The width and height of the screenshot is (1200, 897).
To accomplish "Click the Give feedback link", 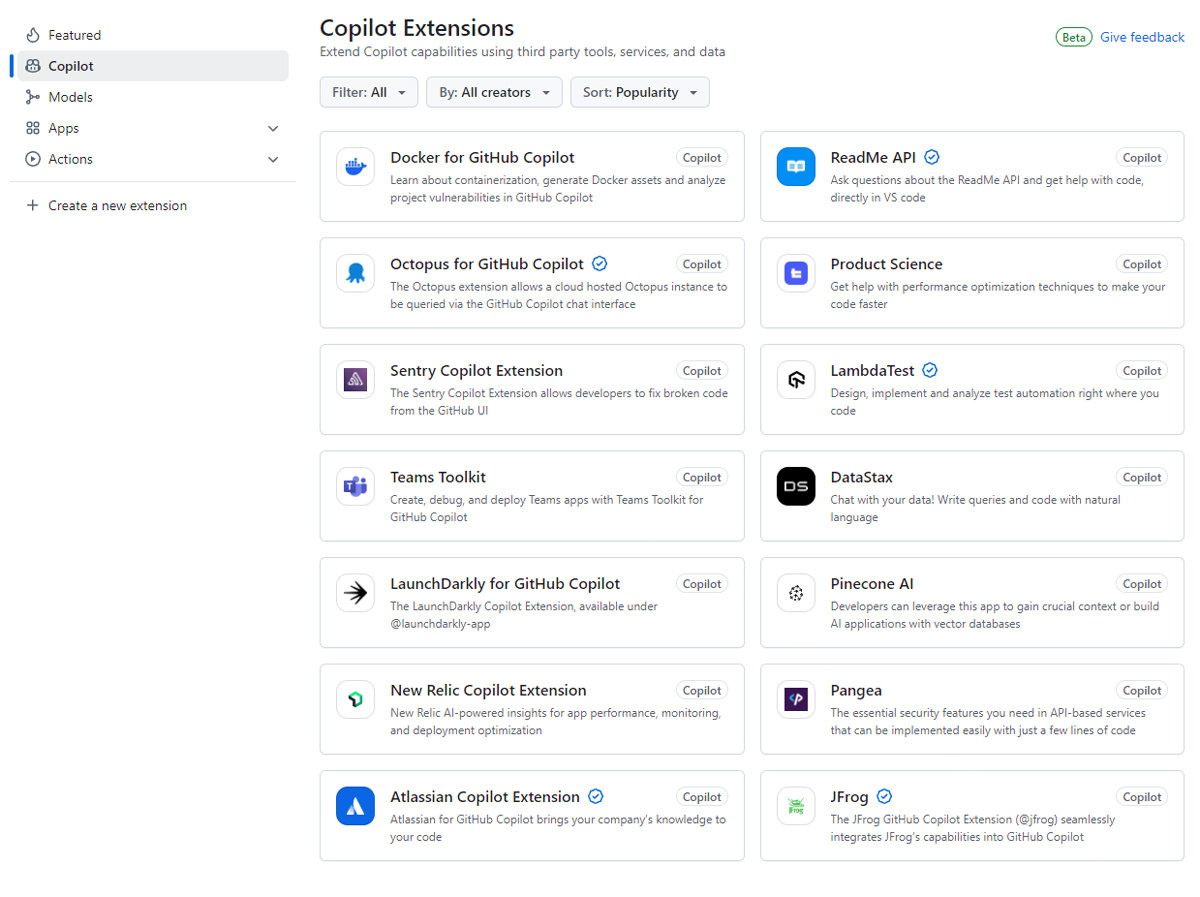I will (x=1141, y=36).
